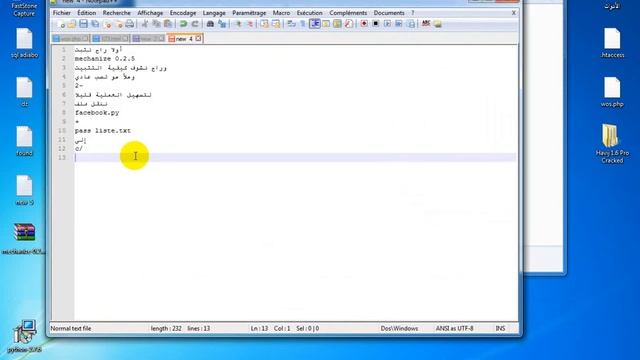This screenshot has width=640, height=360.
Task: Select the wos.php desktop file
Action: tap(612, 92)
